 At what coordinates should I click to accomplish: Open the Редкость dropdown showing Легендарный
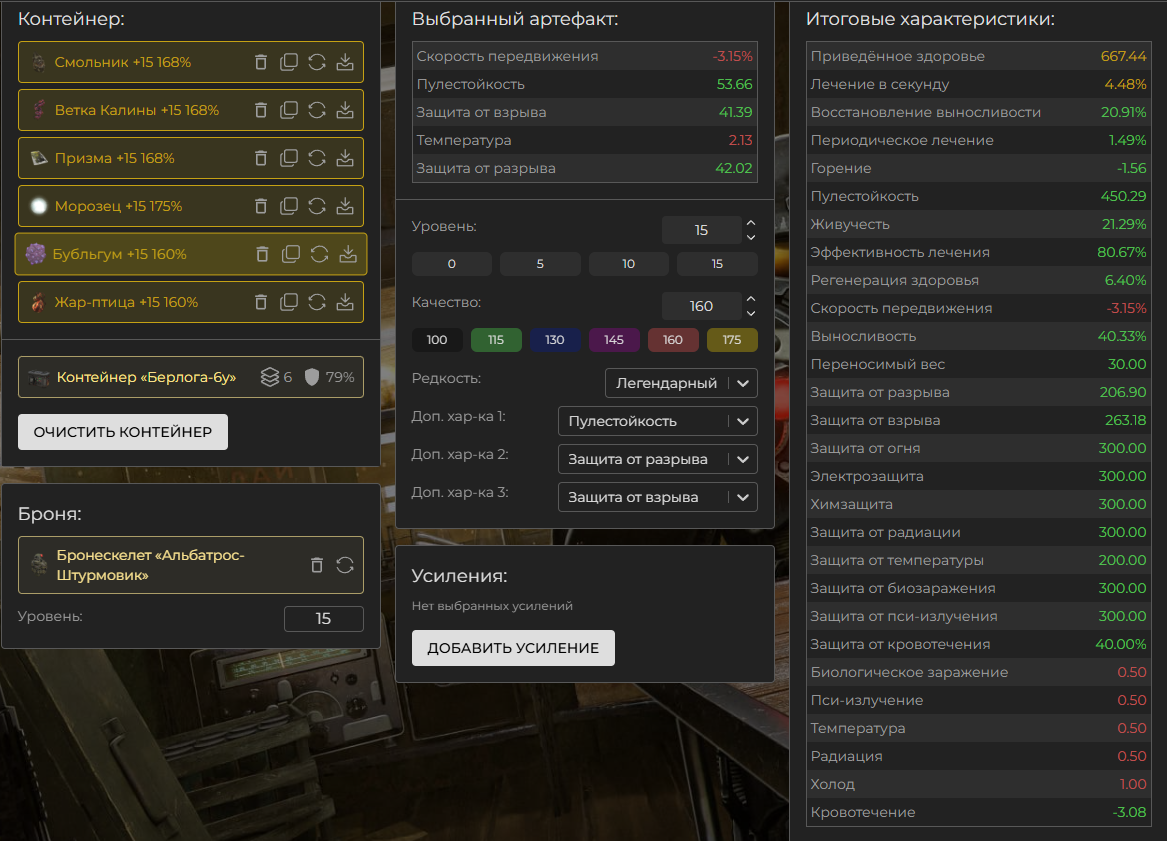[x=681, y=383]
